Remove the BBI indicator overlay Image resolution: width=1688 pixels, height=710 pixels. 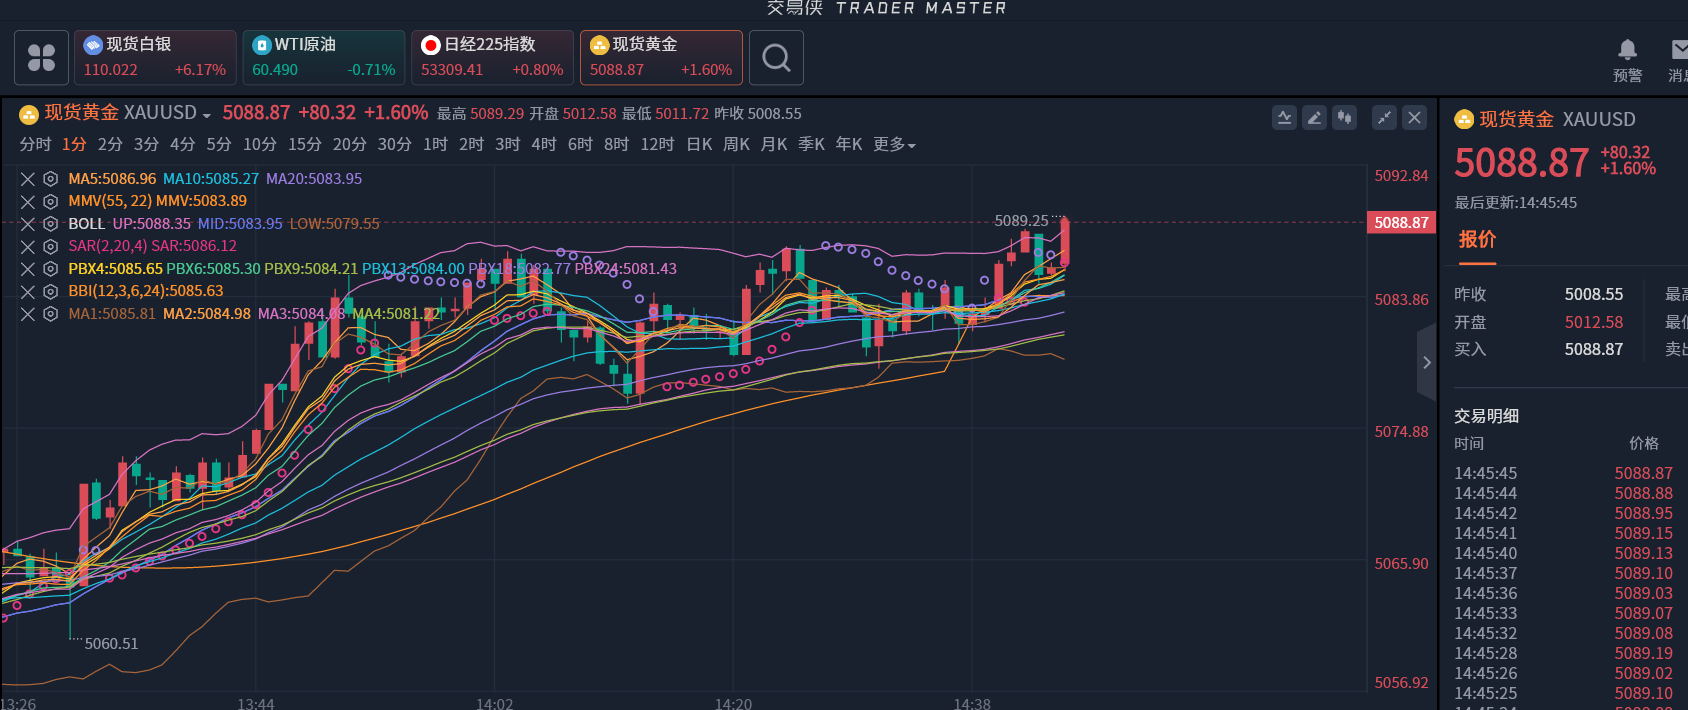click(28, 291)
